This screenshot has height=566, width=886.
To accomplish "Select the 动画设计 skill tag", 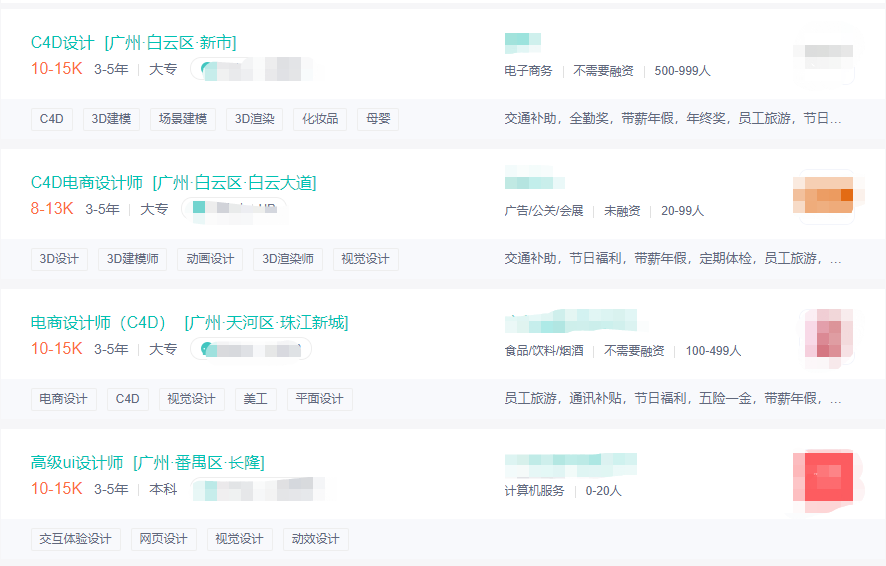I will [x=210, y=259].
